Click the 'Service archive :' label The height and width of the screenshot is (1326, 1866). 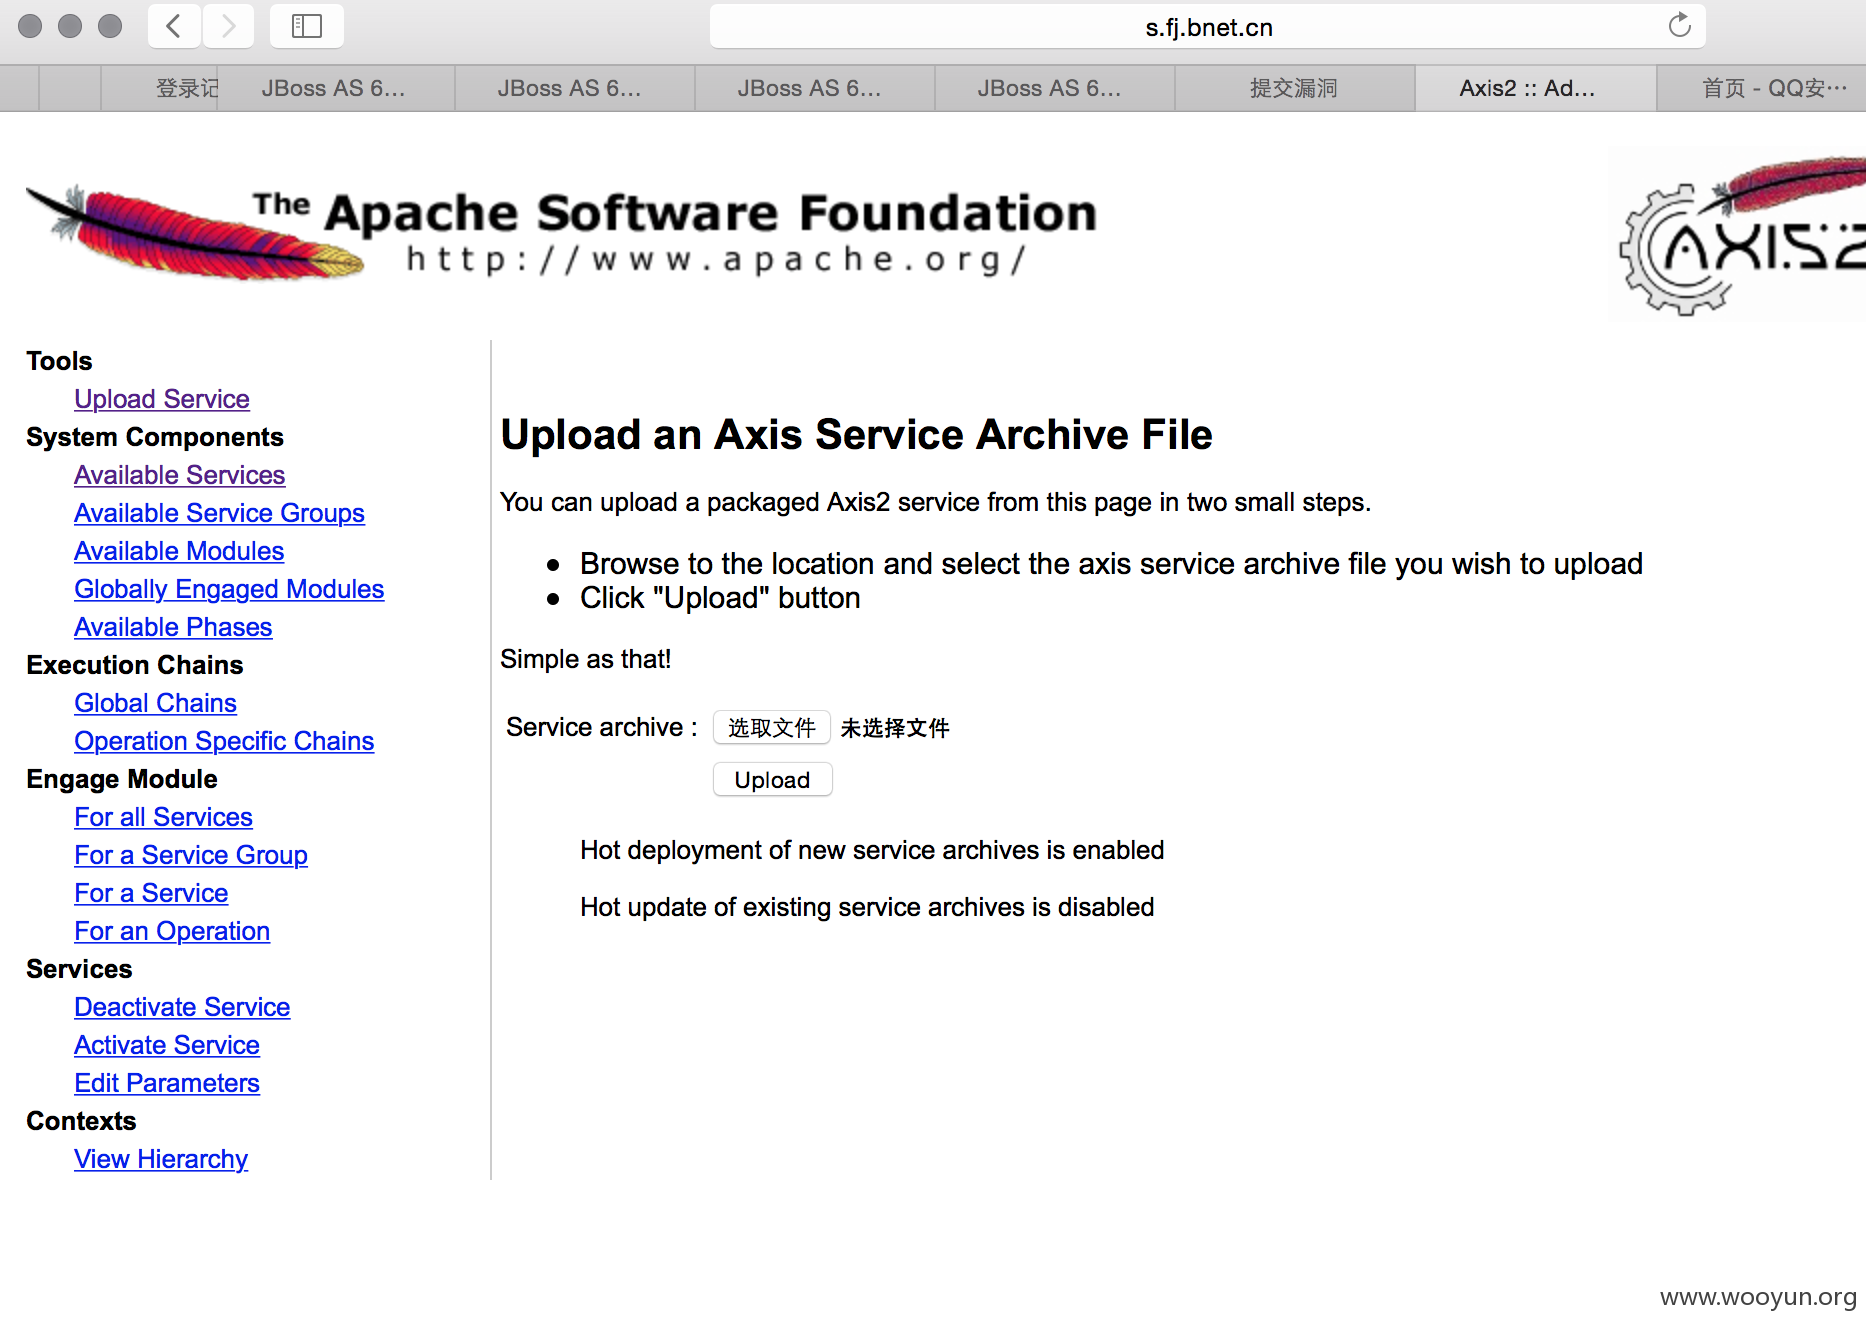pos(602,727)
